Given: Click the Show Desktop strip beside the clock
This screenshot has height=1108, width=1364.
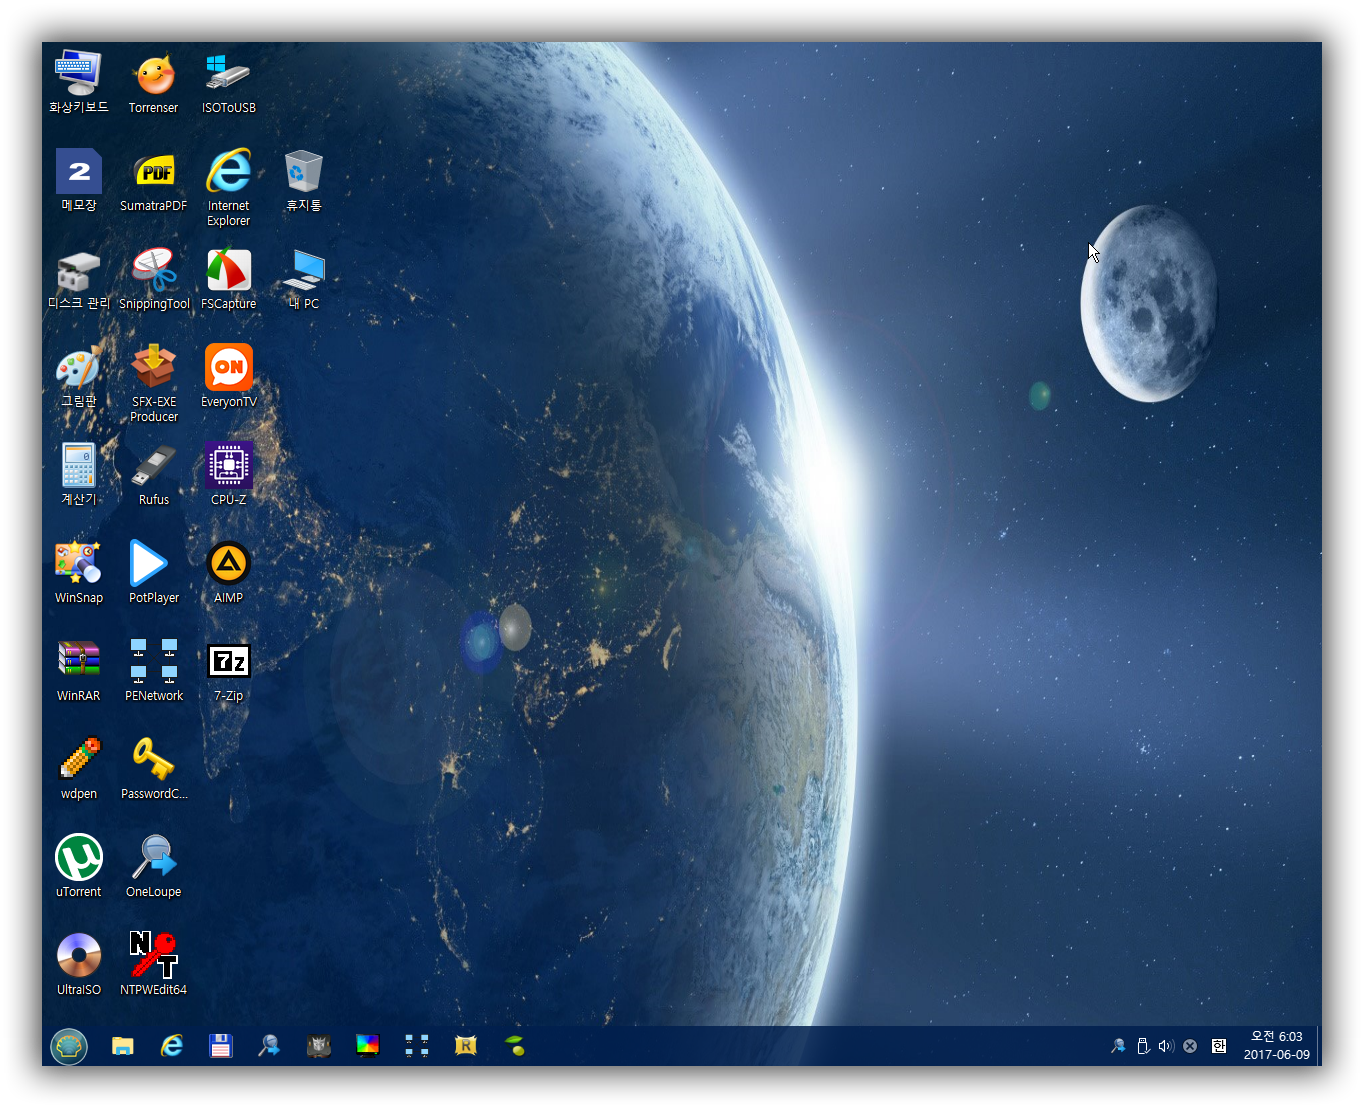Looking at the screenshot, I should [x=1319, y=1046].
